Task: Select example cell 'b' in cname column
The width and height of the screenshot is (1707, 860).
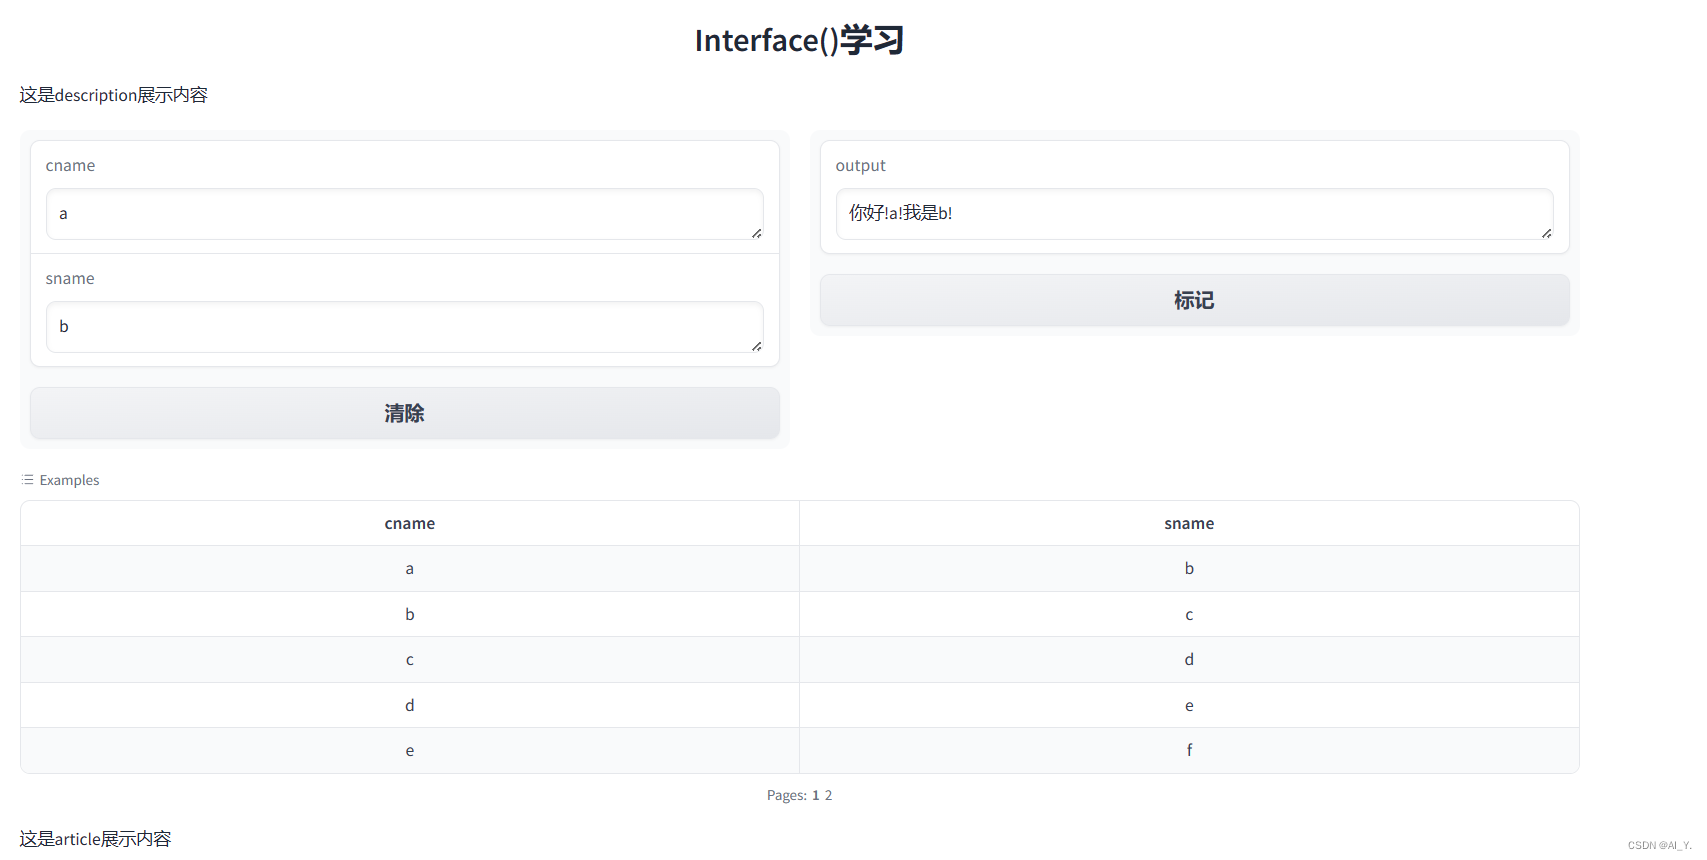Action: (x=410, y=614)
